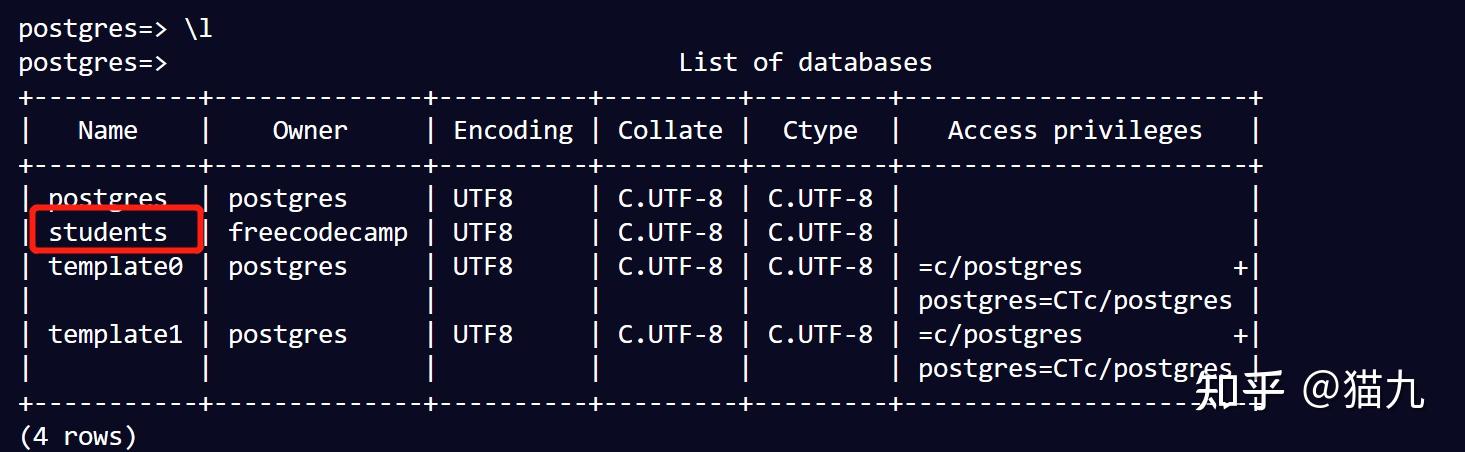The height and width of the screenshot is (452, 1465).
Task: Click the template1 database name
Action: tap(116, 335)
